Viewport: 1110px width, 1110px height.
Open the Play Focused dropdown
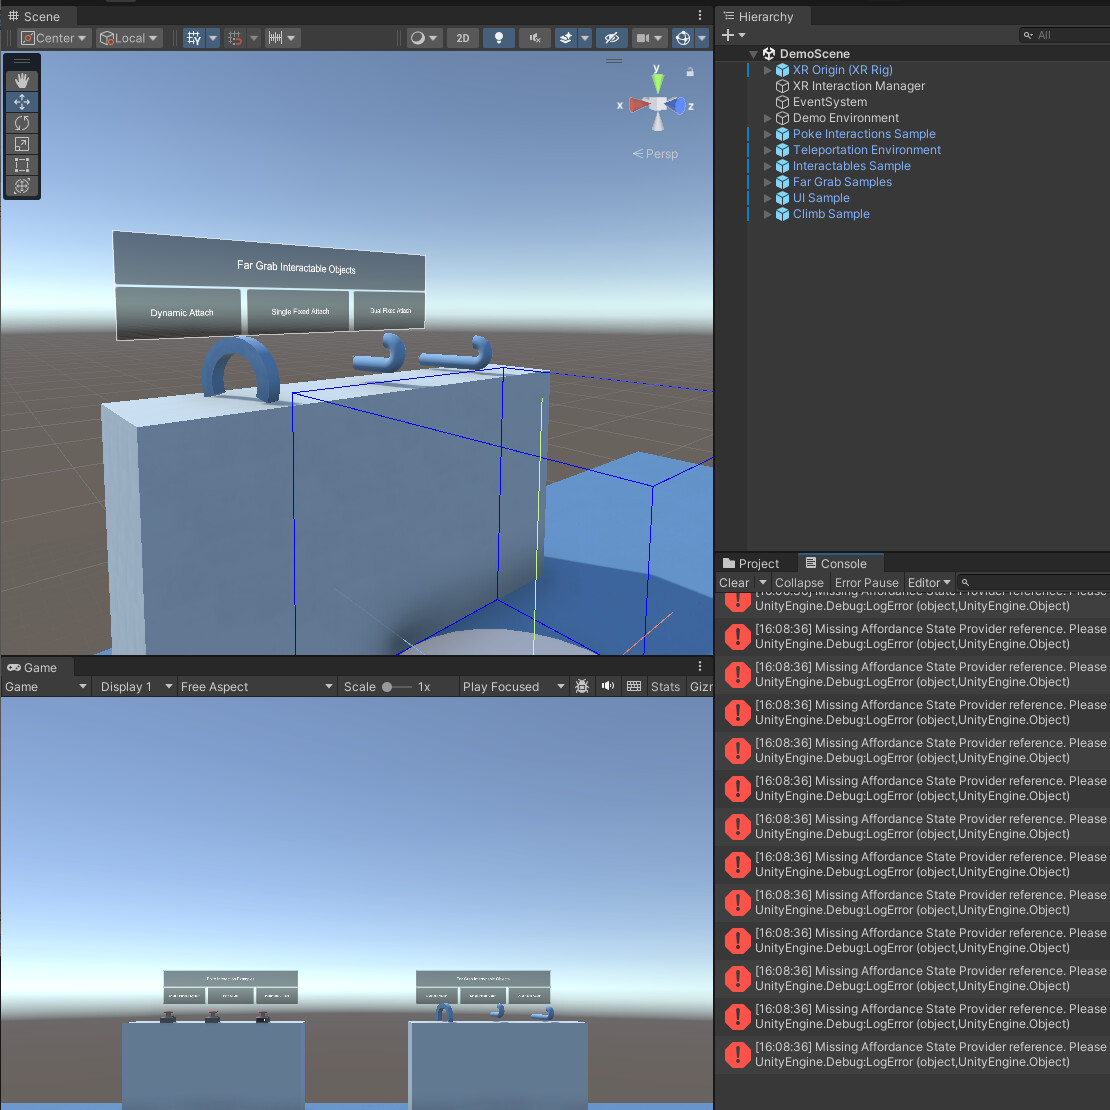coord(512,686)
